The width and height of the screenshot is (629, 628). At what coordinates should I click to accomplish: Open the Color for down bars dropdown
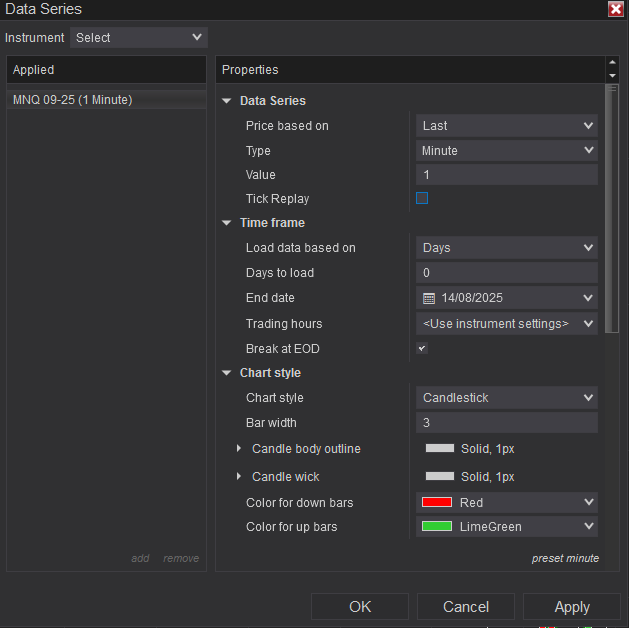pos(507,502)
